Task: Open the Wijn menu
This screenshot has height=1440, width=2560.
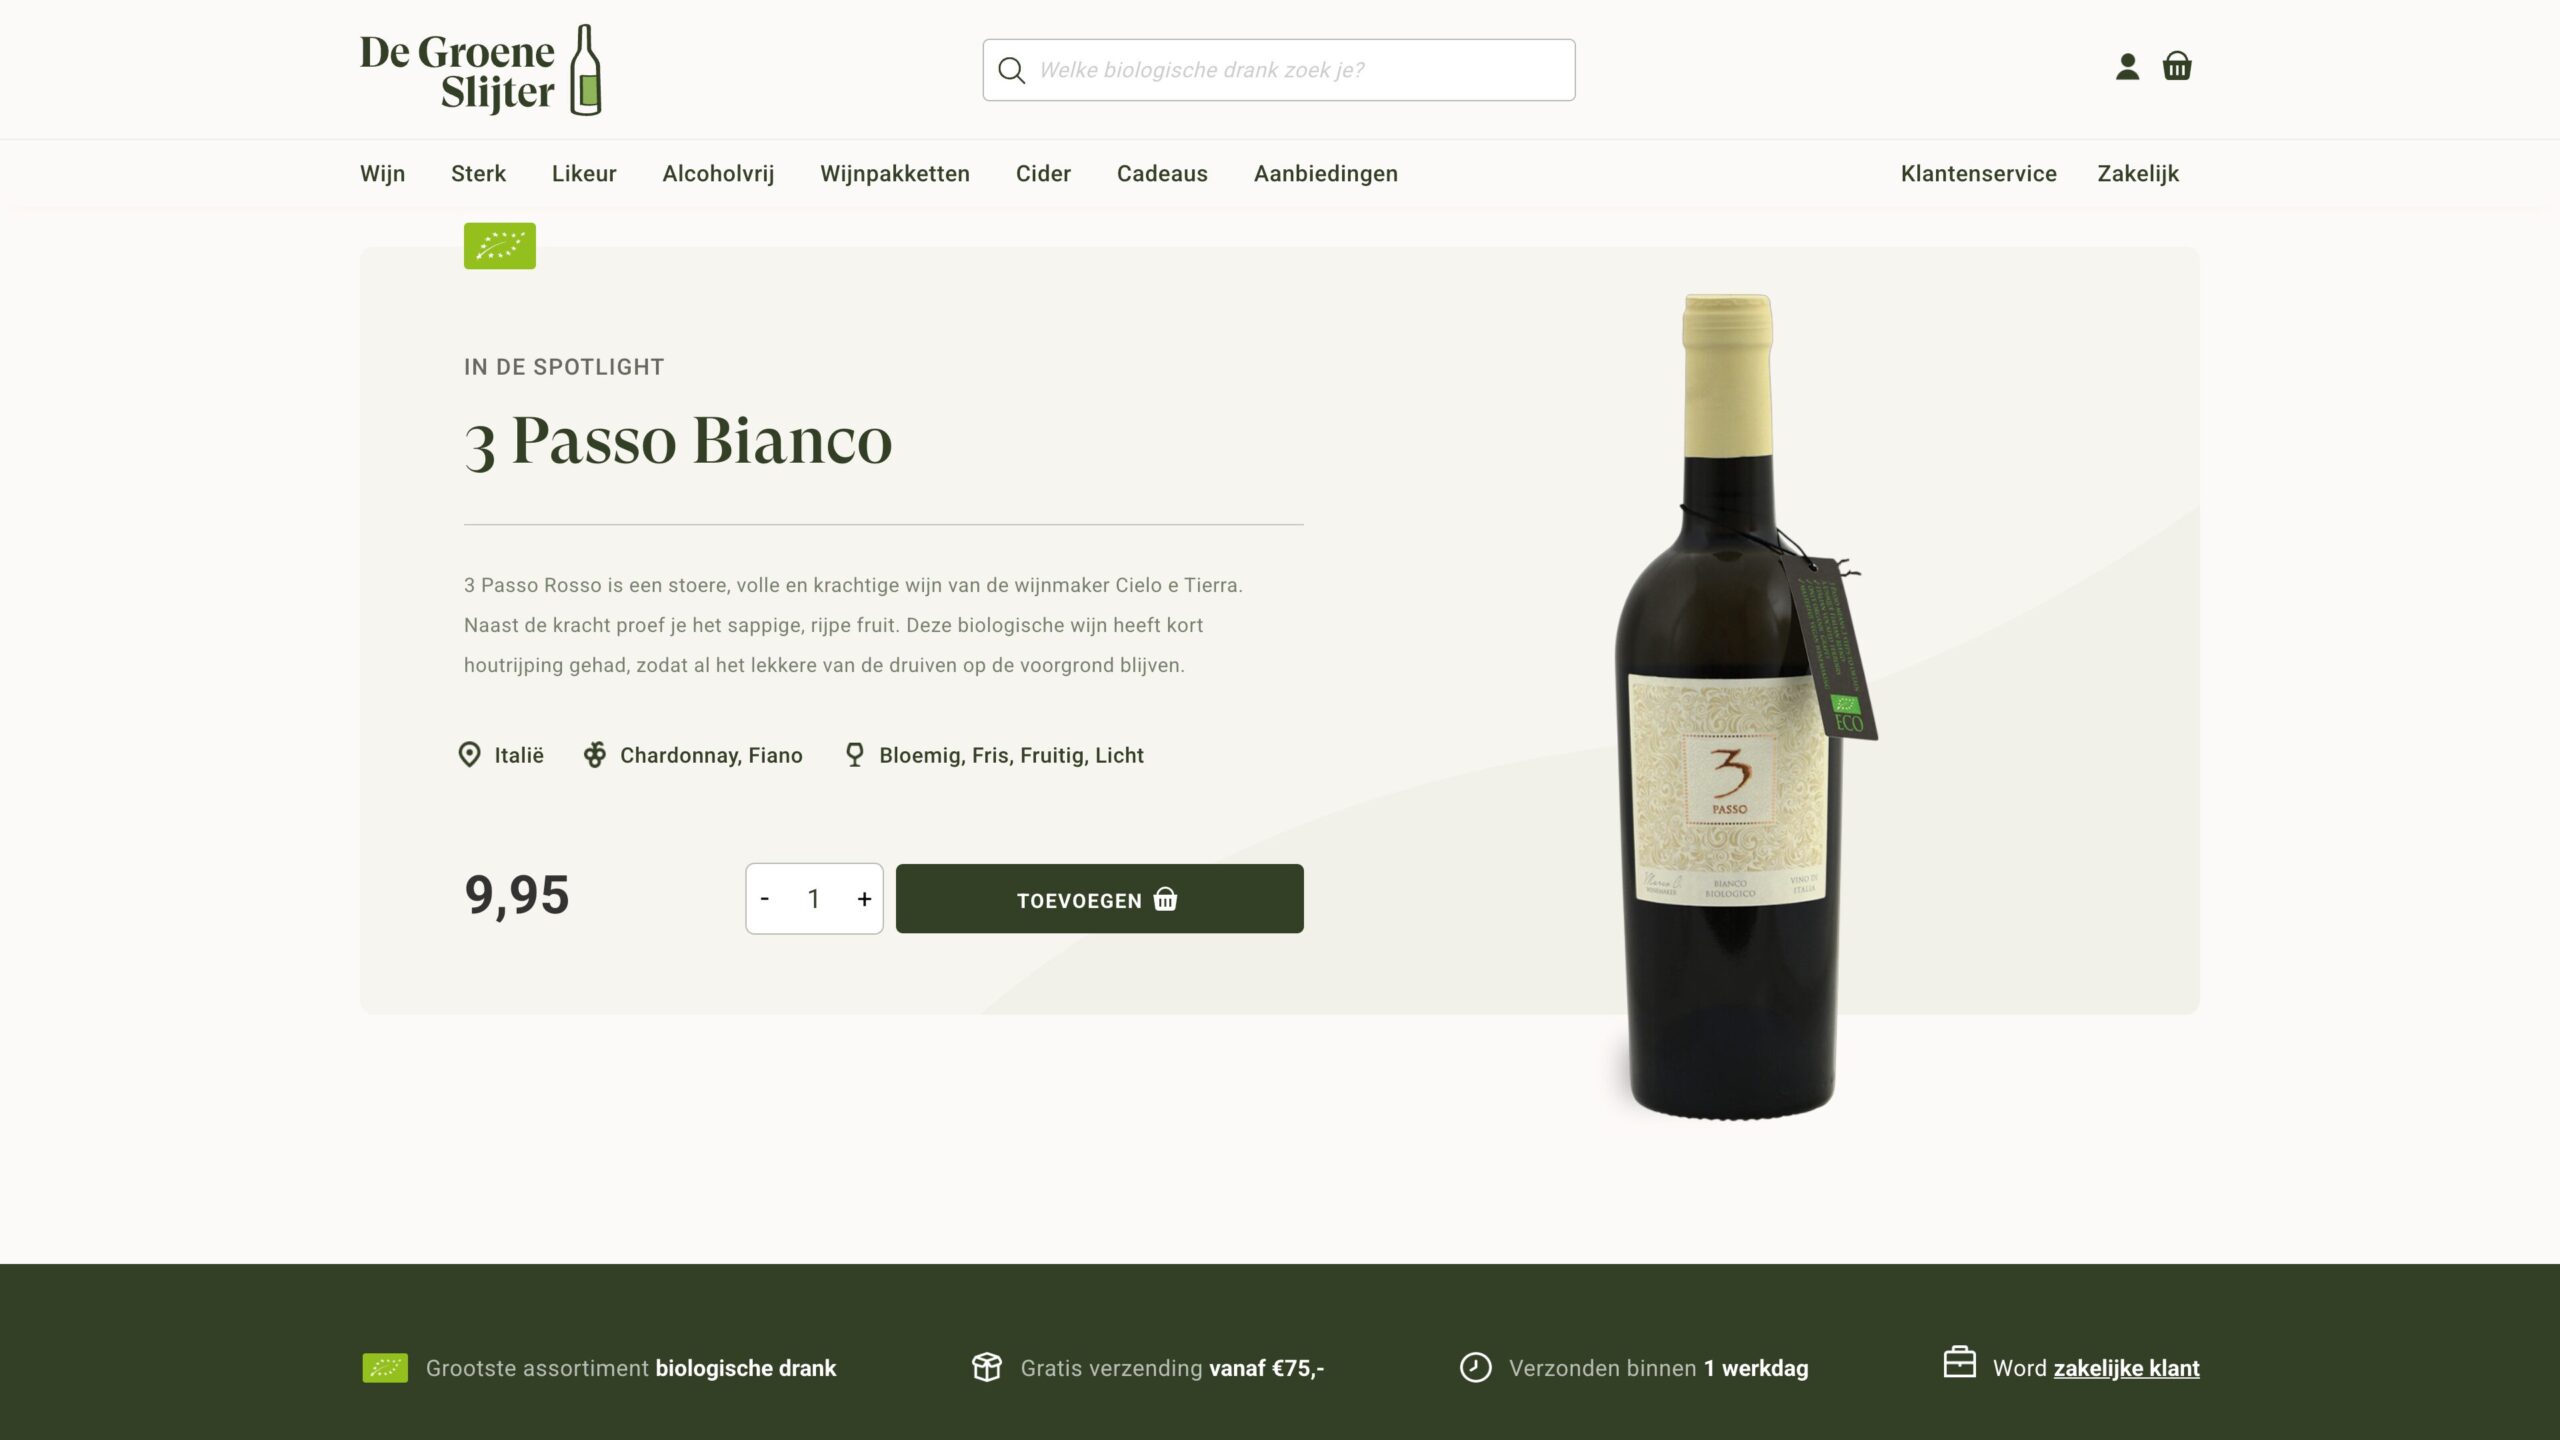Action: (382, 174)
